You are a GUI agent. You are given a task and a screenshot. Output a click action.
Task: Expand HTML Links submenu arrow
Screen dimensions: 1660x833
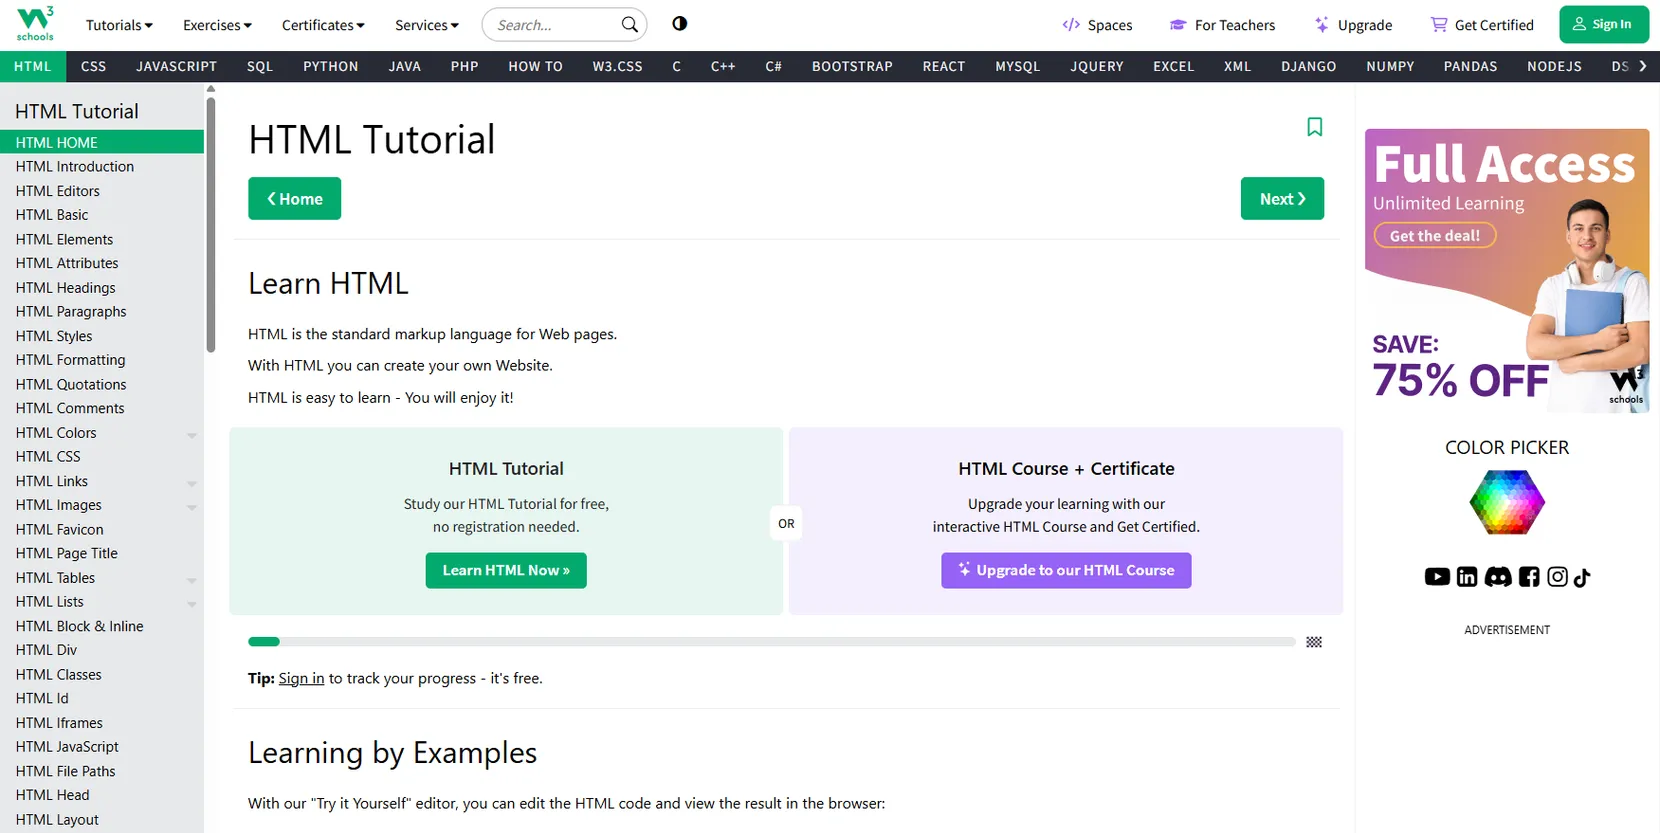192,483
